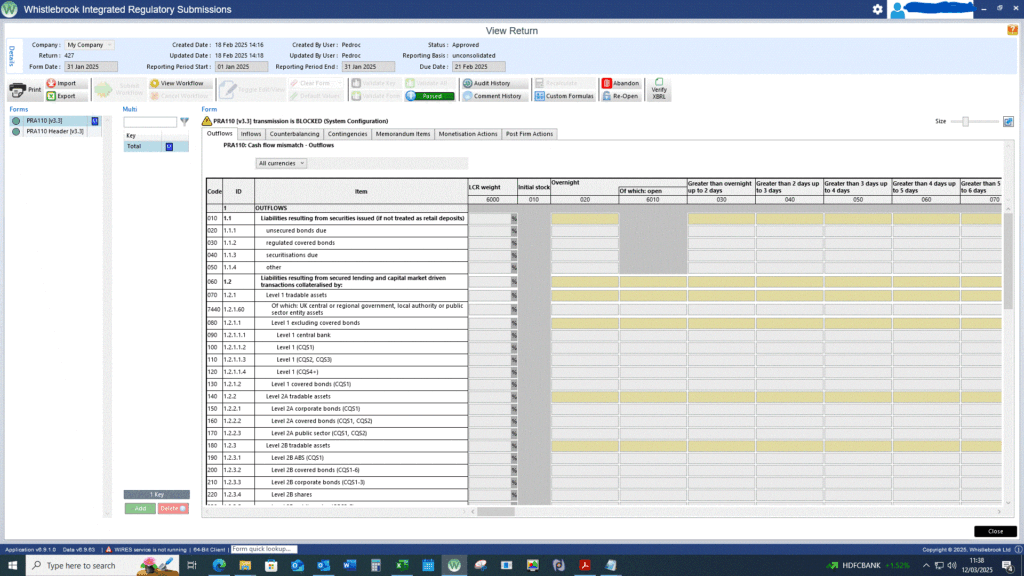The width and height of the screenshot is (1024, 576).
Task: Click the green Add button
Action: (x=139, y=508)
